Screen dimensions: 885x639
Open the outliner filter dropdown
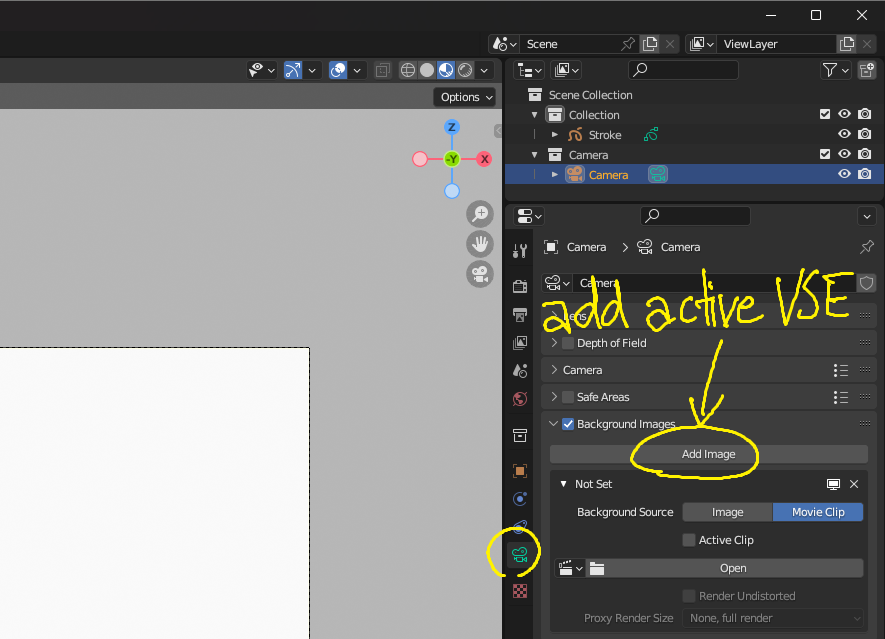tap(835, 70)
